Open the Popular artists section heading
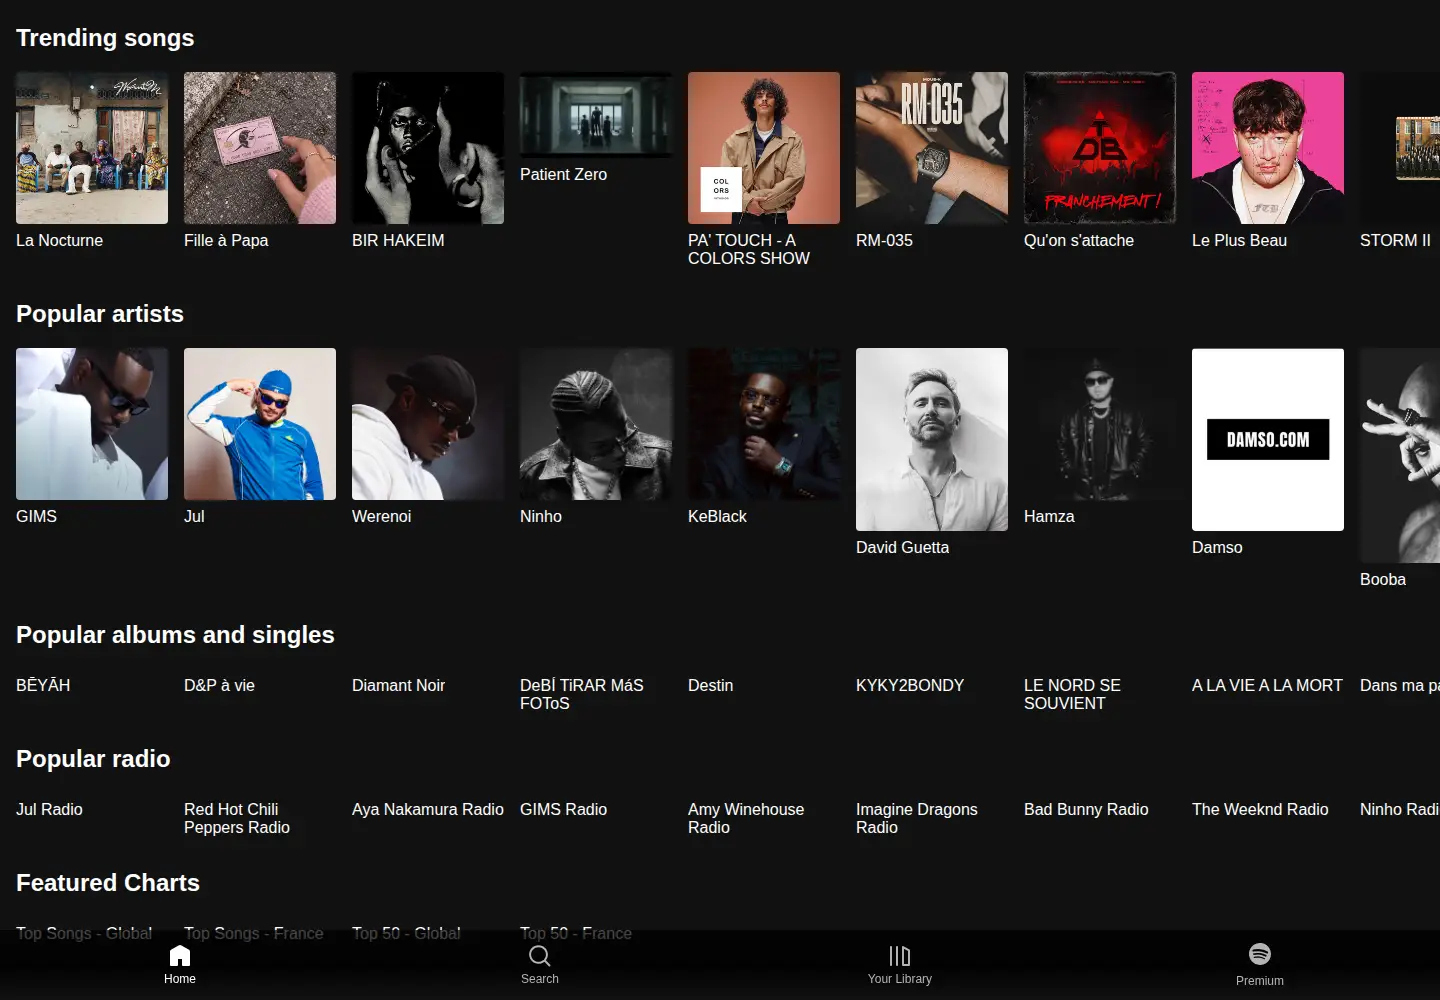 [x=100, y=314]
